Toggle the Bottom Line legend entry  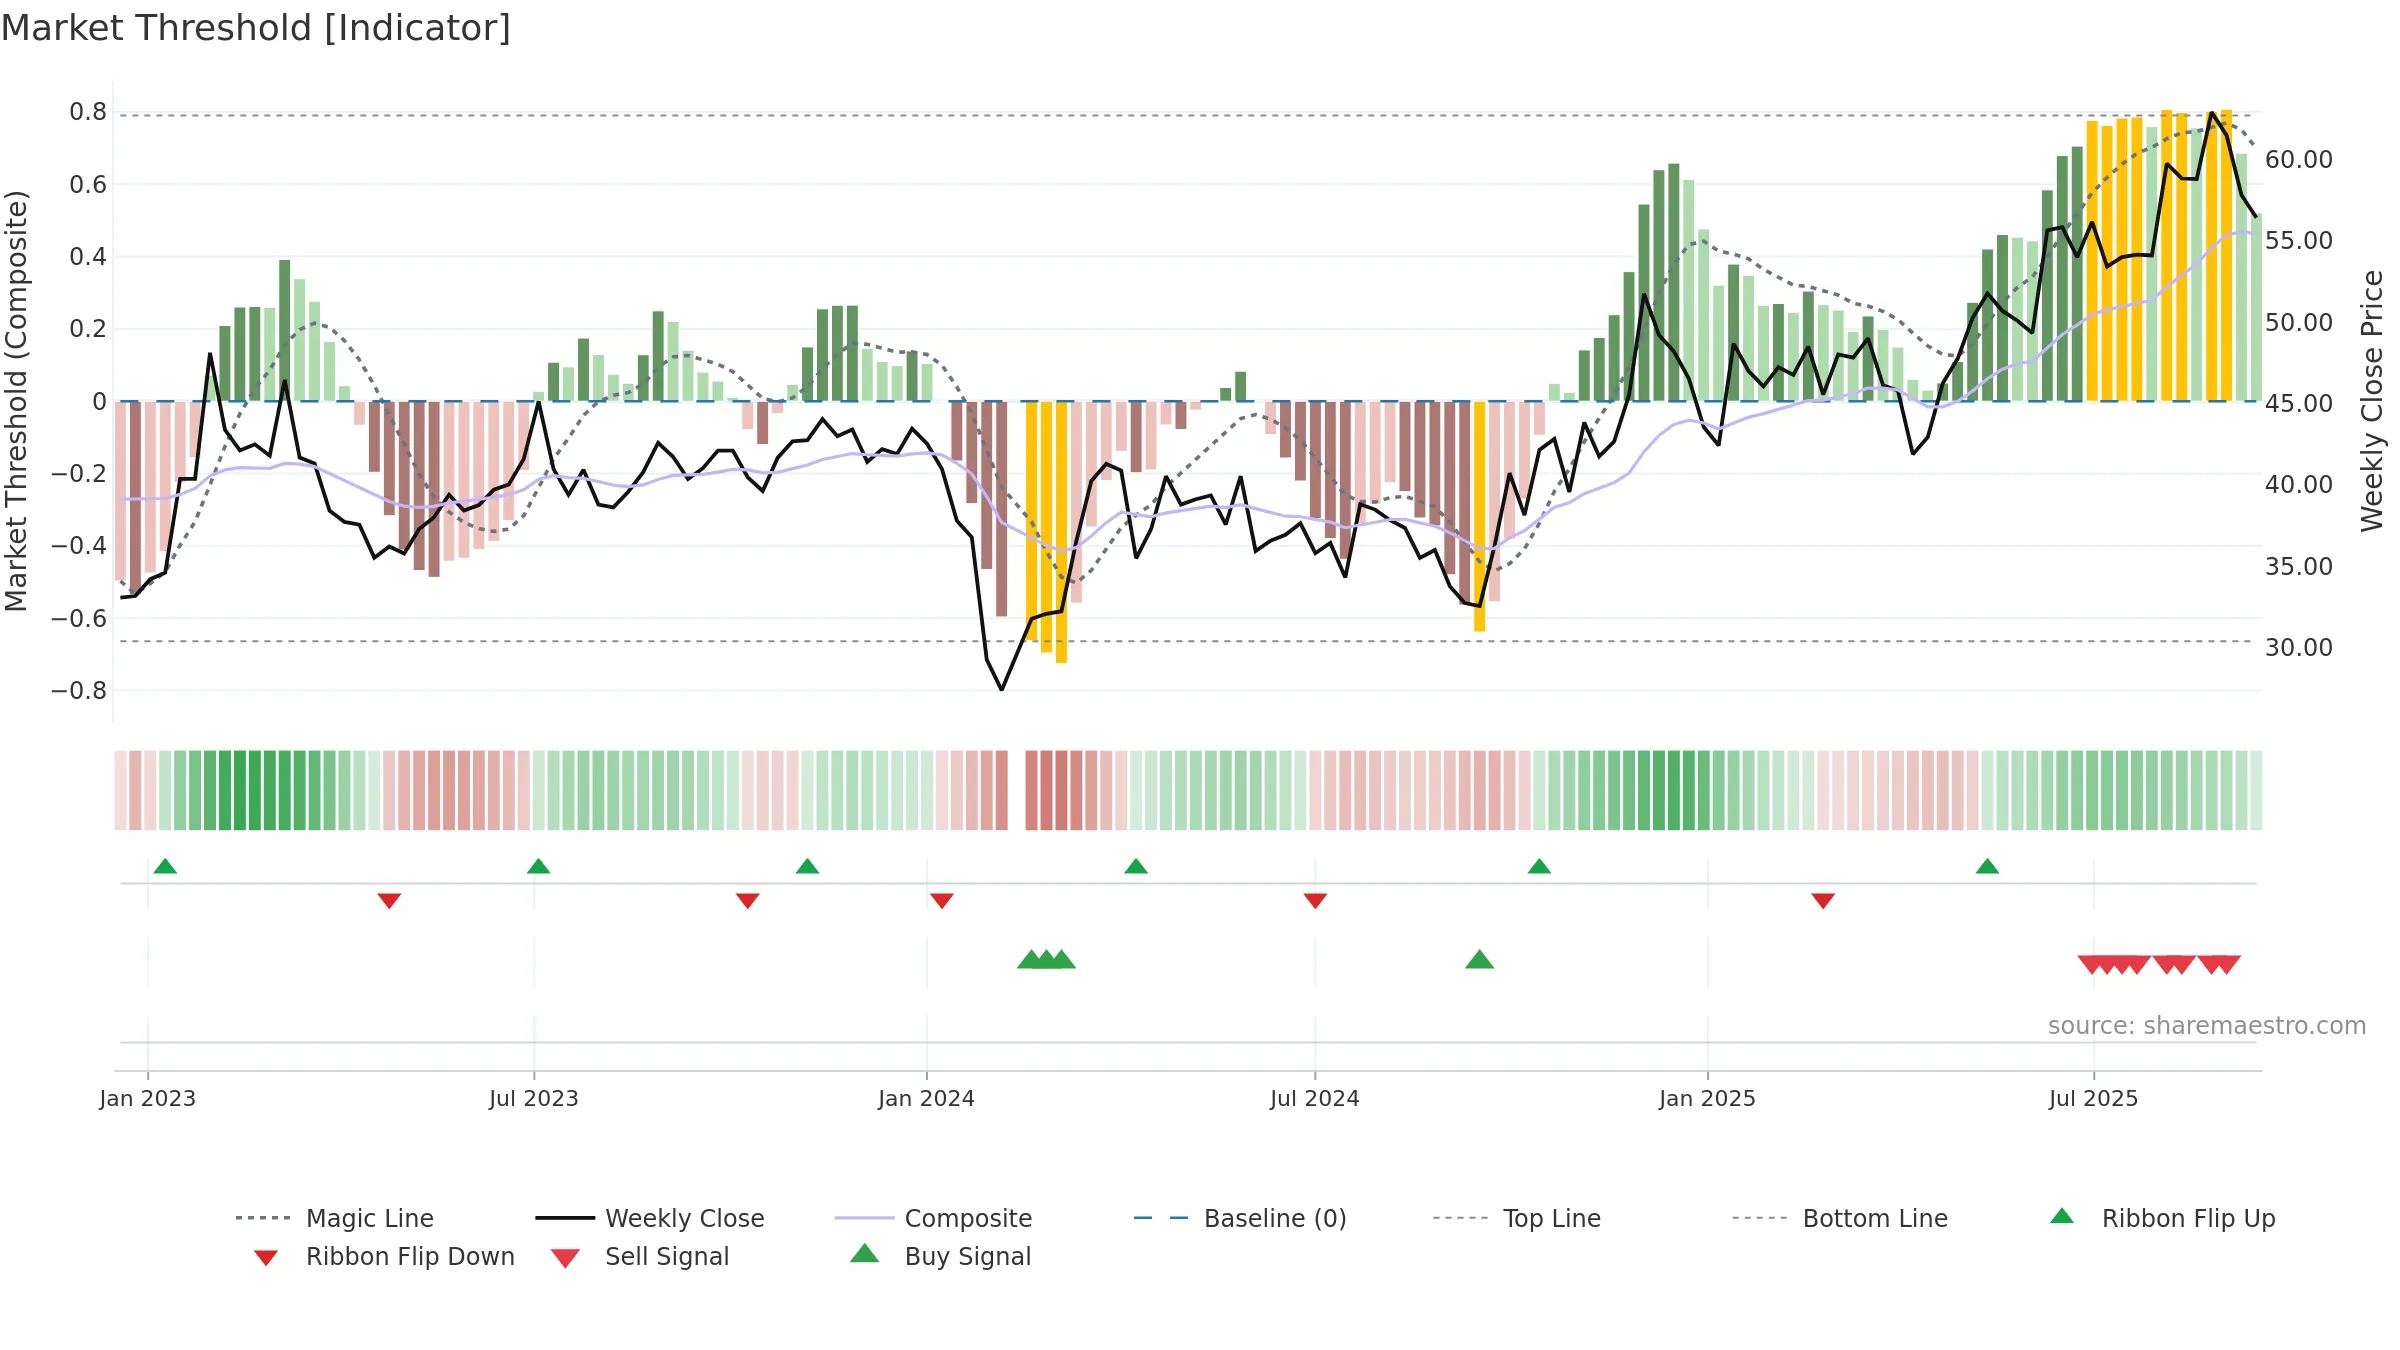1840,1218
